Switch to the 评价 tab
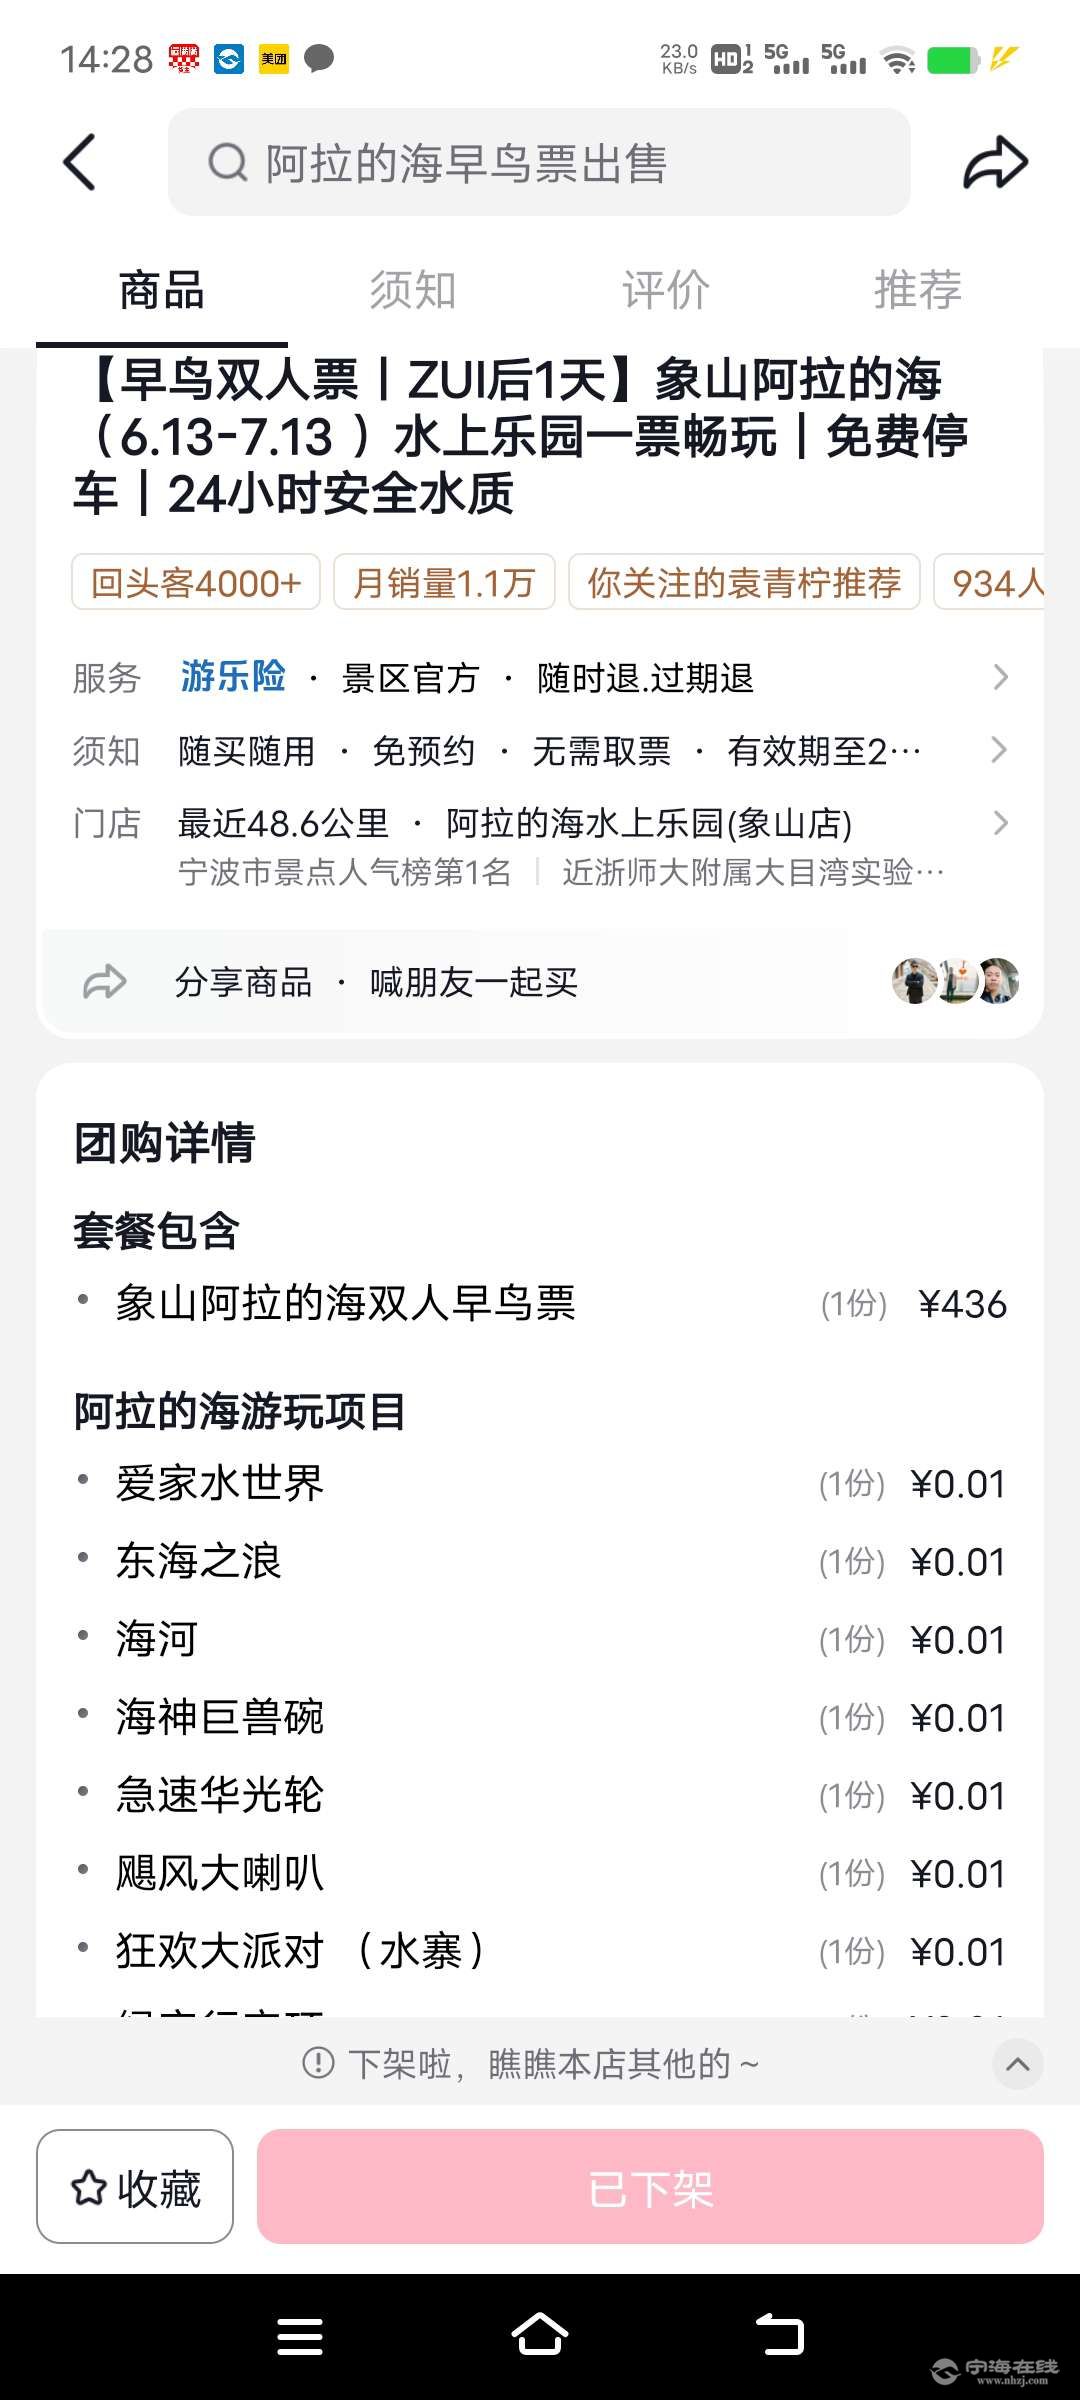This screenshot has width=1080, height=2400. point(666,290)
